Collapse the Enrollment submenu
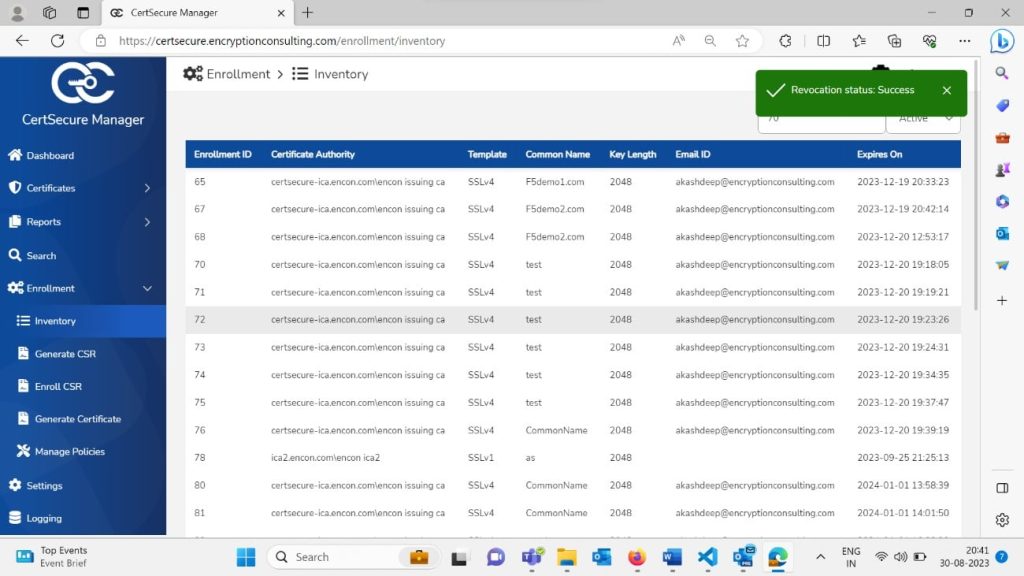The width and height of the screenshot is (1024, 576). click(147, 289)
